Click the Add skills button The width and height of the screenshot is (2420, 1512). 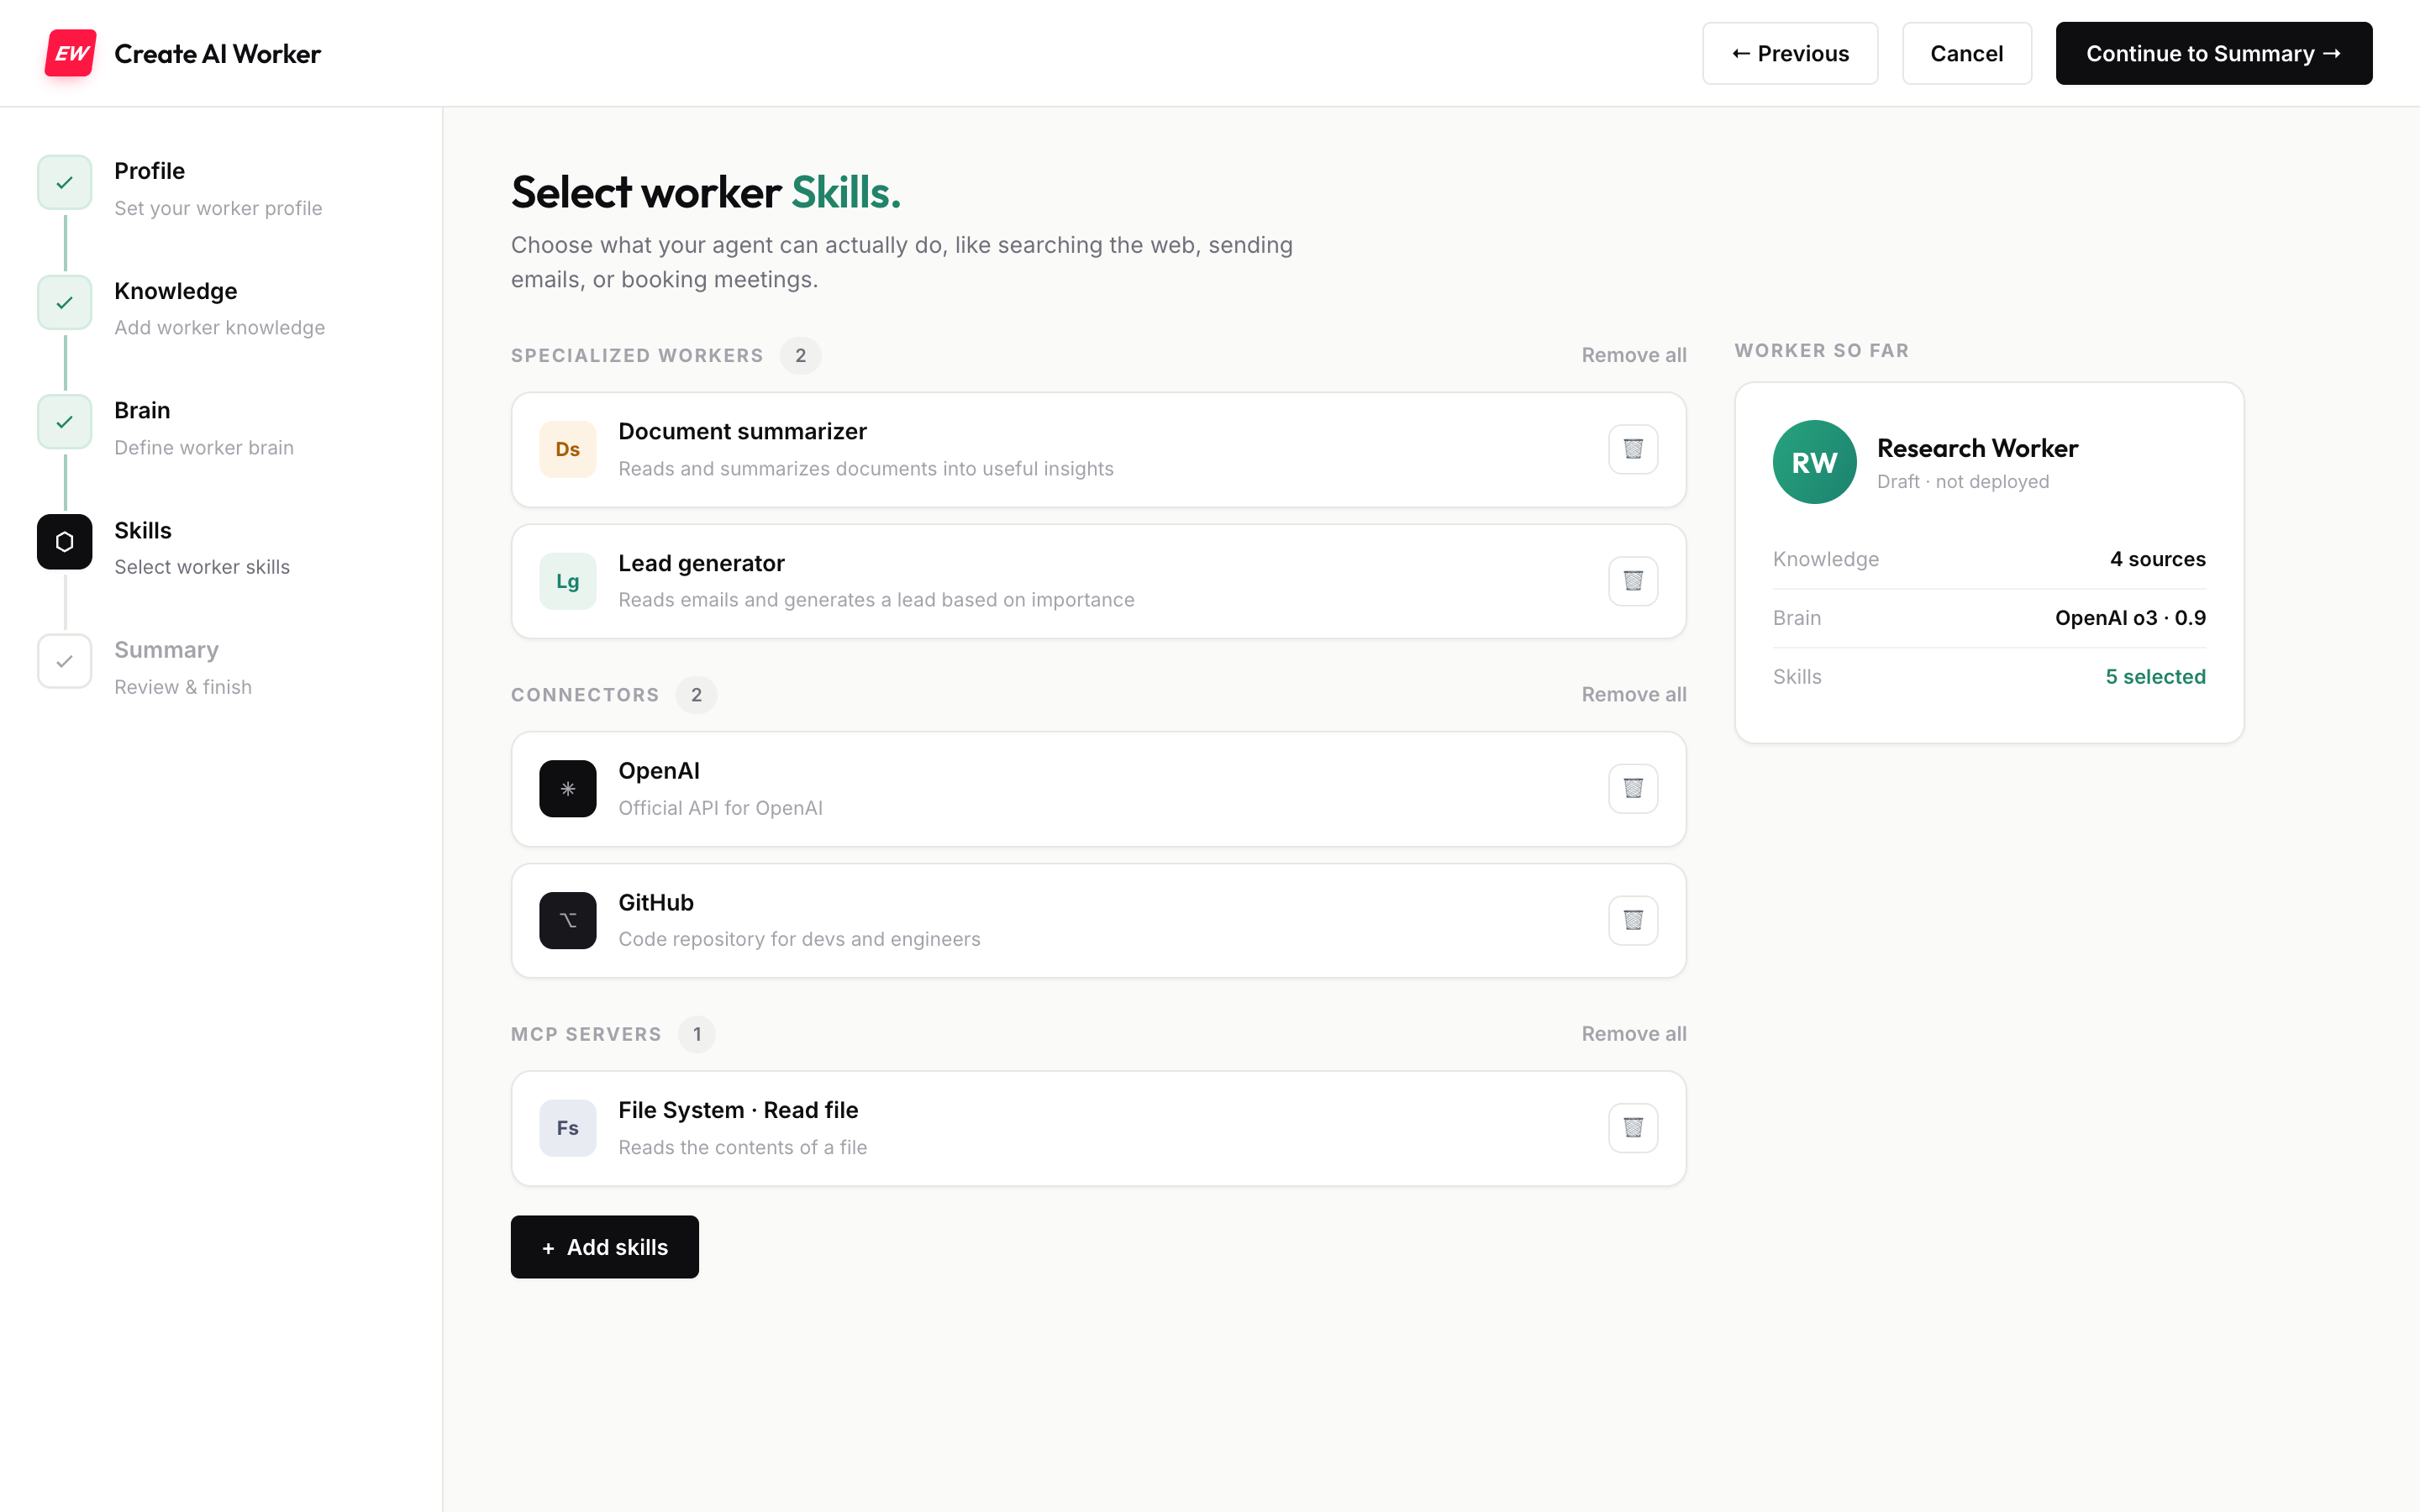click(605, 1247)
